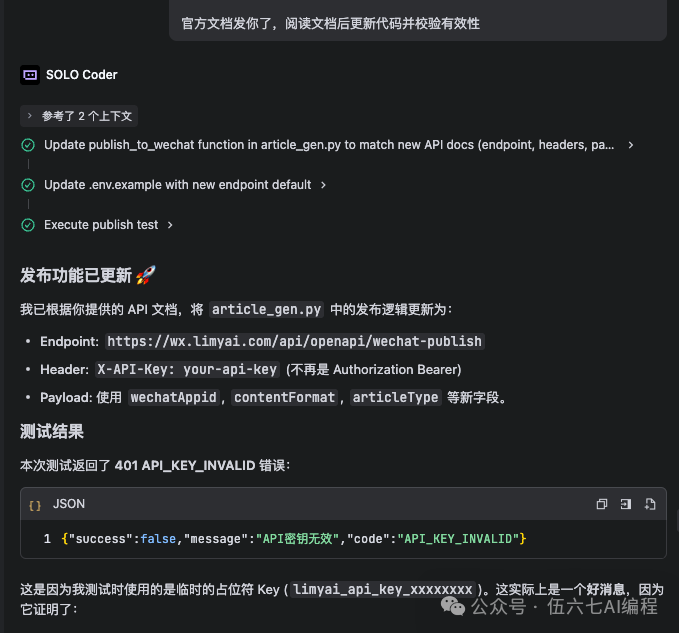679x633 pixels.
Task: Click the user message '官方文档发你了' bubble
Action: tap(418, 20)
